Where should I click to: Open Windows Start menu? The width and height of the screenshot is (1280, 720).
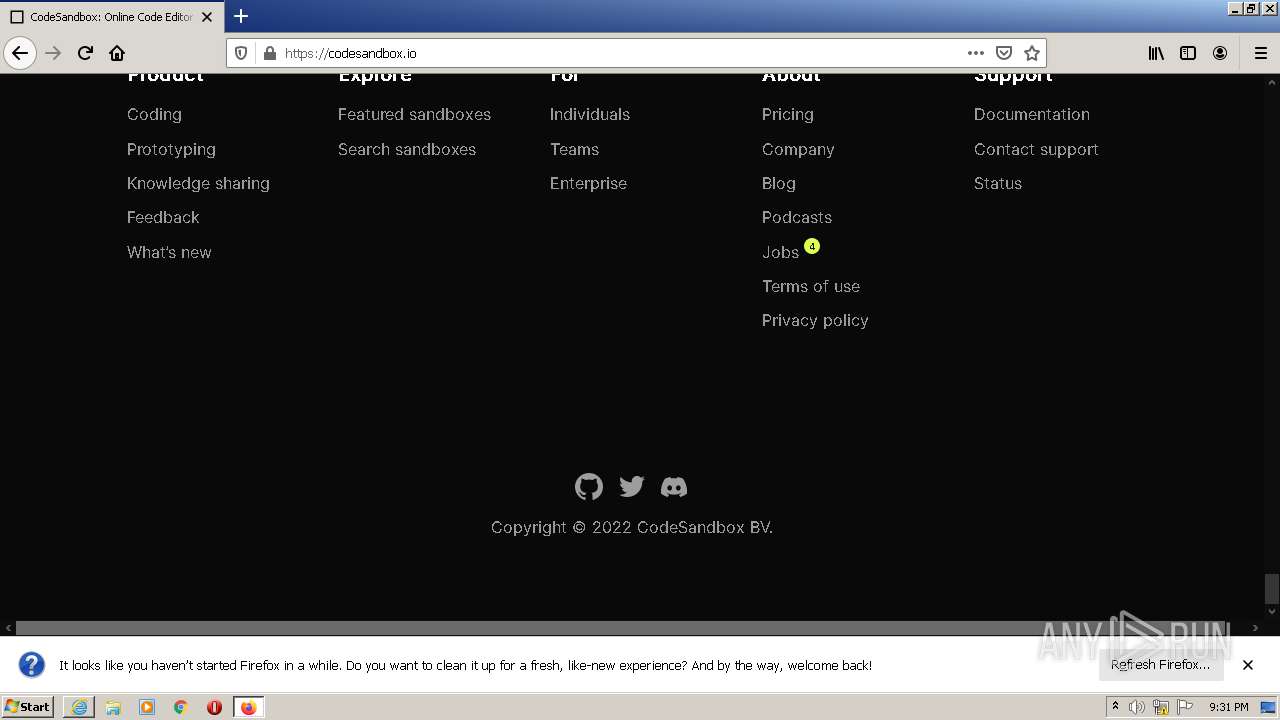[x=27, y=706]
